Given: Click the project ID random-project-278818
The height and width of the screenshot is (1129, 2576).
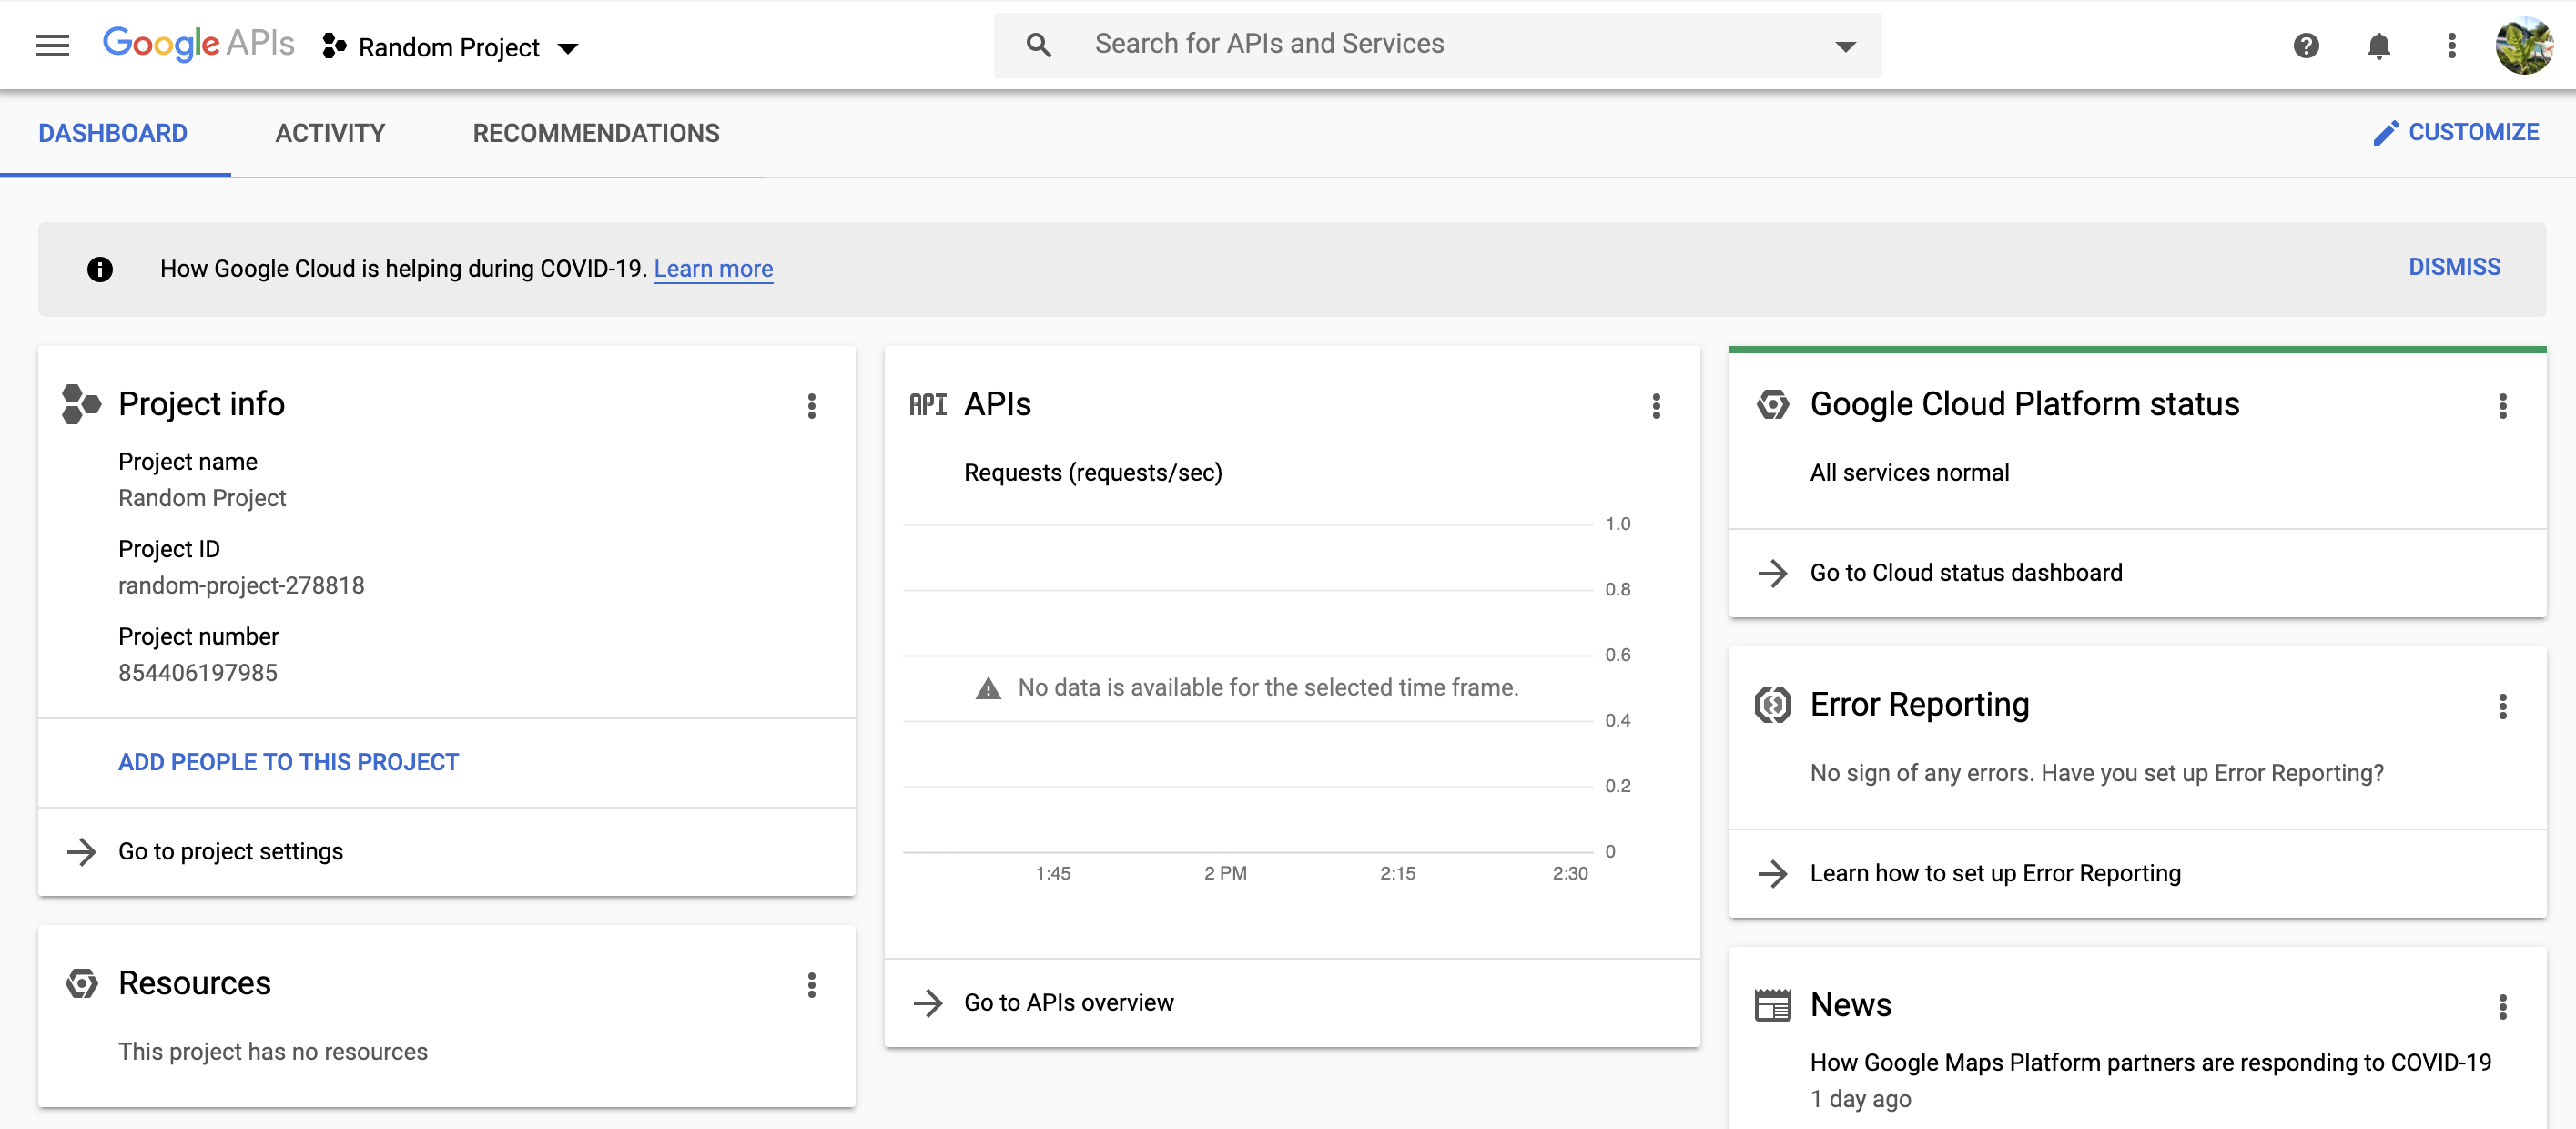Looking at the screenshot, I should tap(241, 585).
